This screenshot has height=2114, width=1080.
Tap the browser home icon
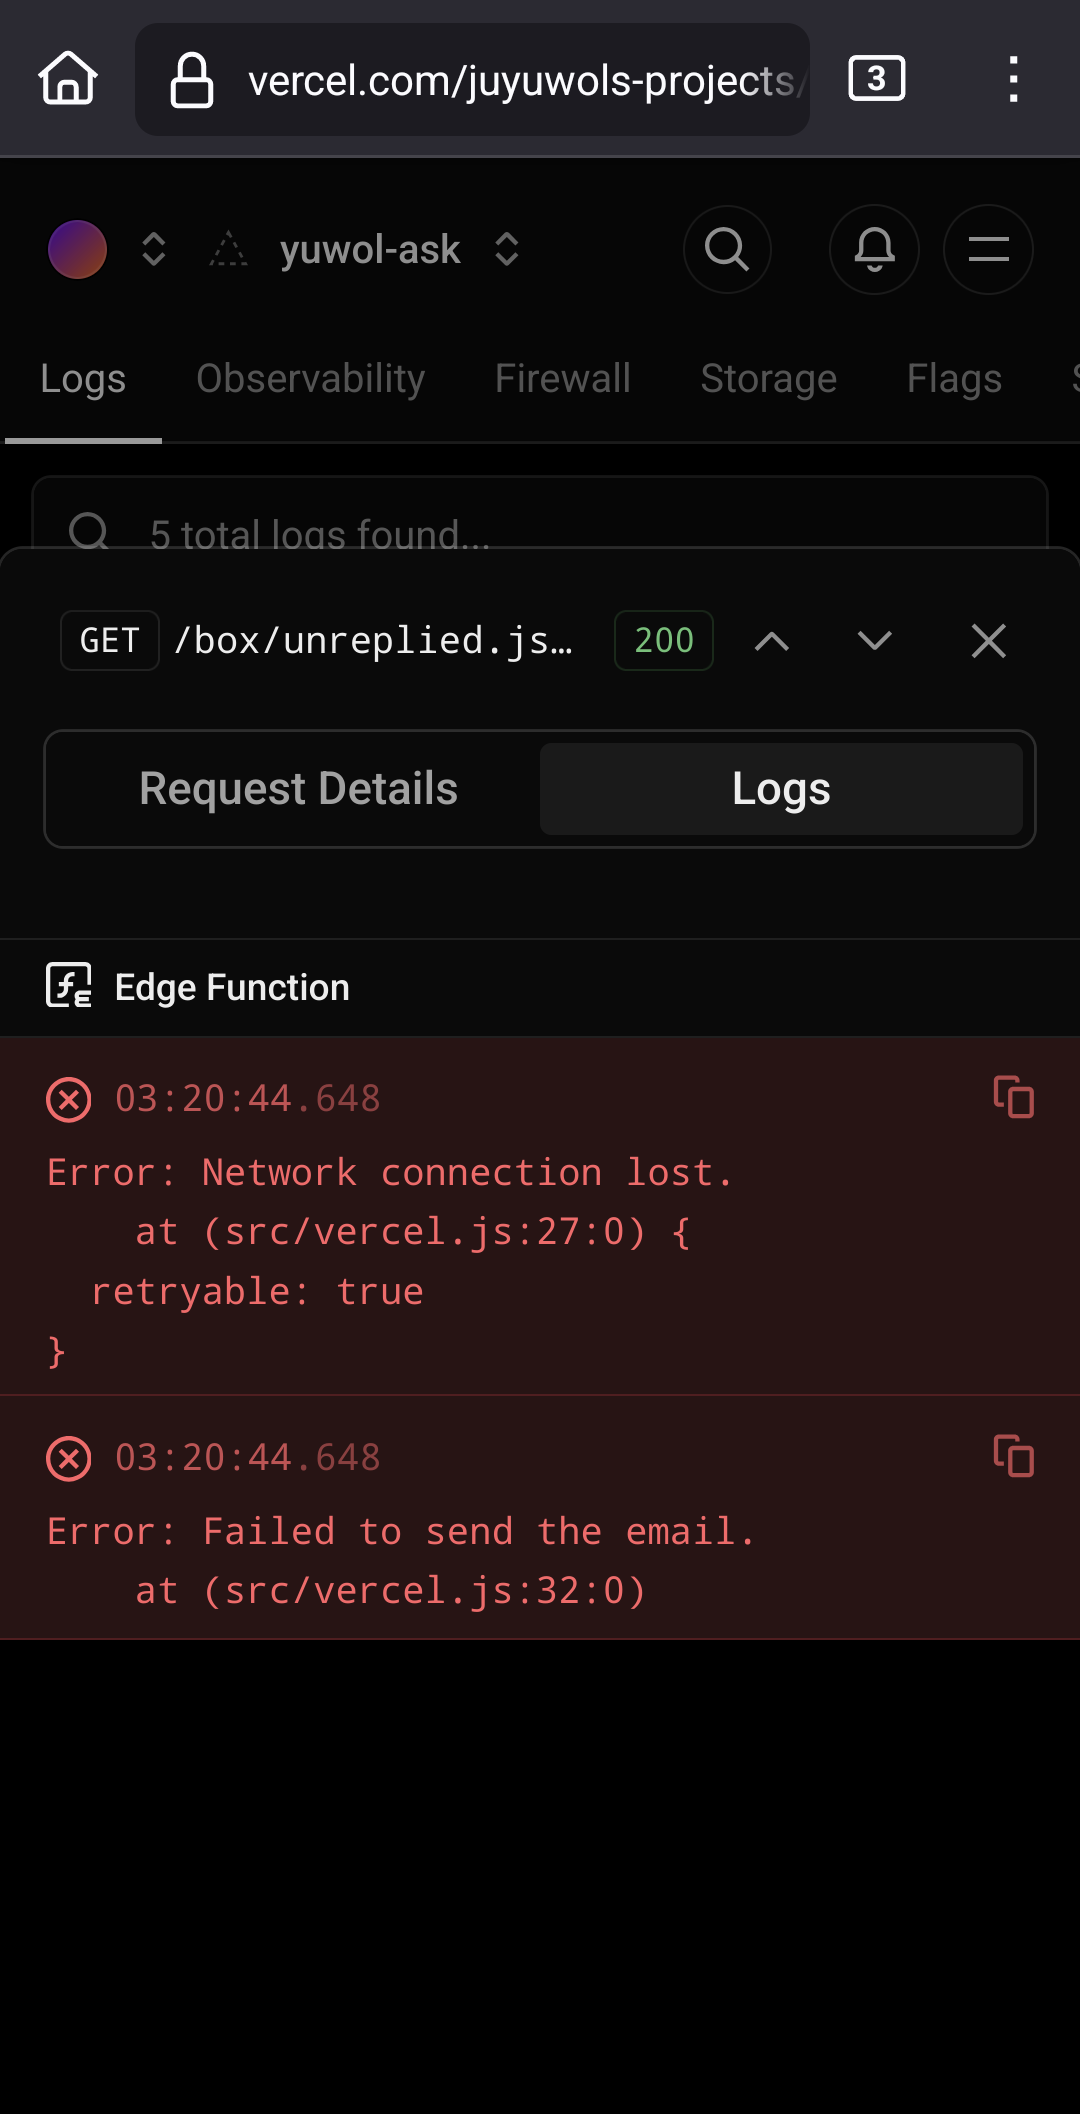tap(68, 78)
